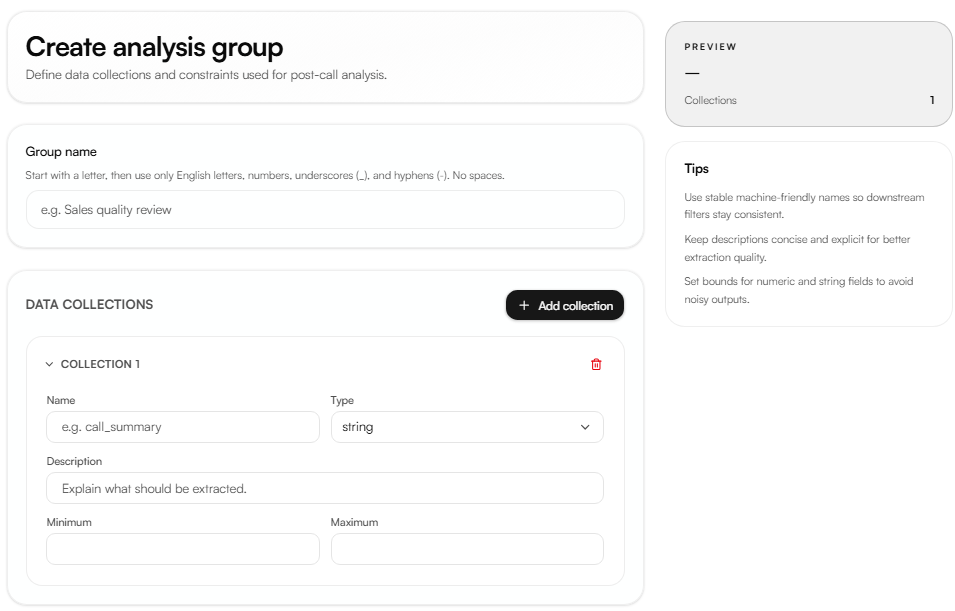The image size is (955, 611).
Task: Click the DATA COLLECTIONS section title
Action: click(x=90, y=305)
